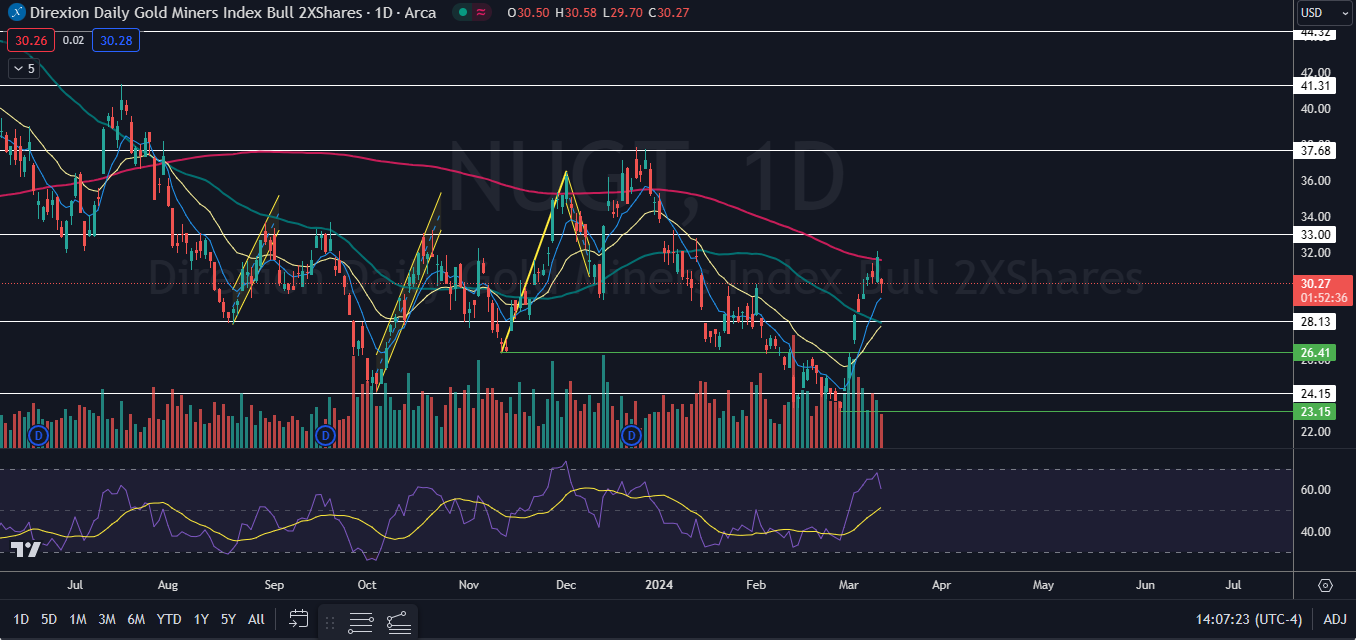Click the high value H30.58

(x=574, y=13)
